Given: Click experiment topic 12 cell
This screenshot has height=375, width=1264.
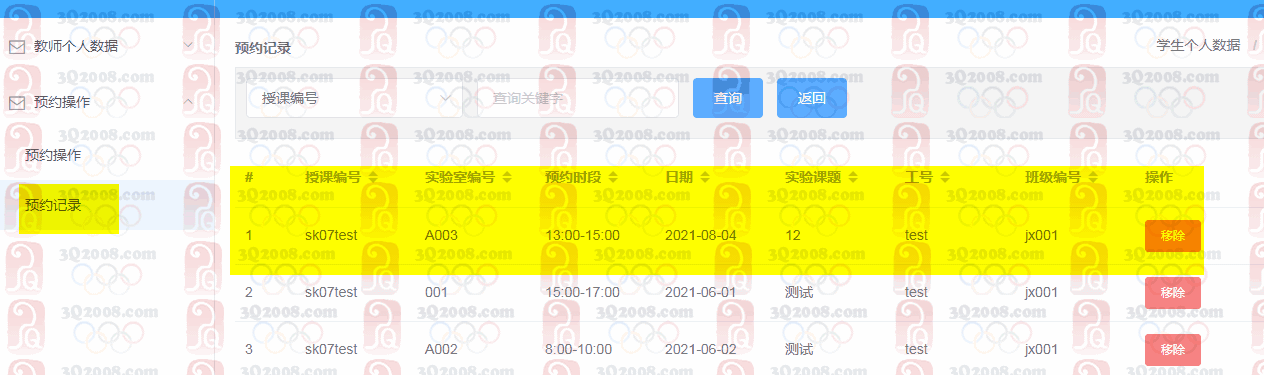Looking at the screenshot, I should coord(793,235).
